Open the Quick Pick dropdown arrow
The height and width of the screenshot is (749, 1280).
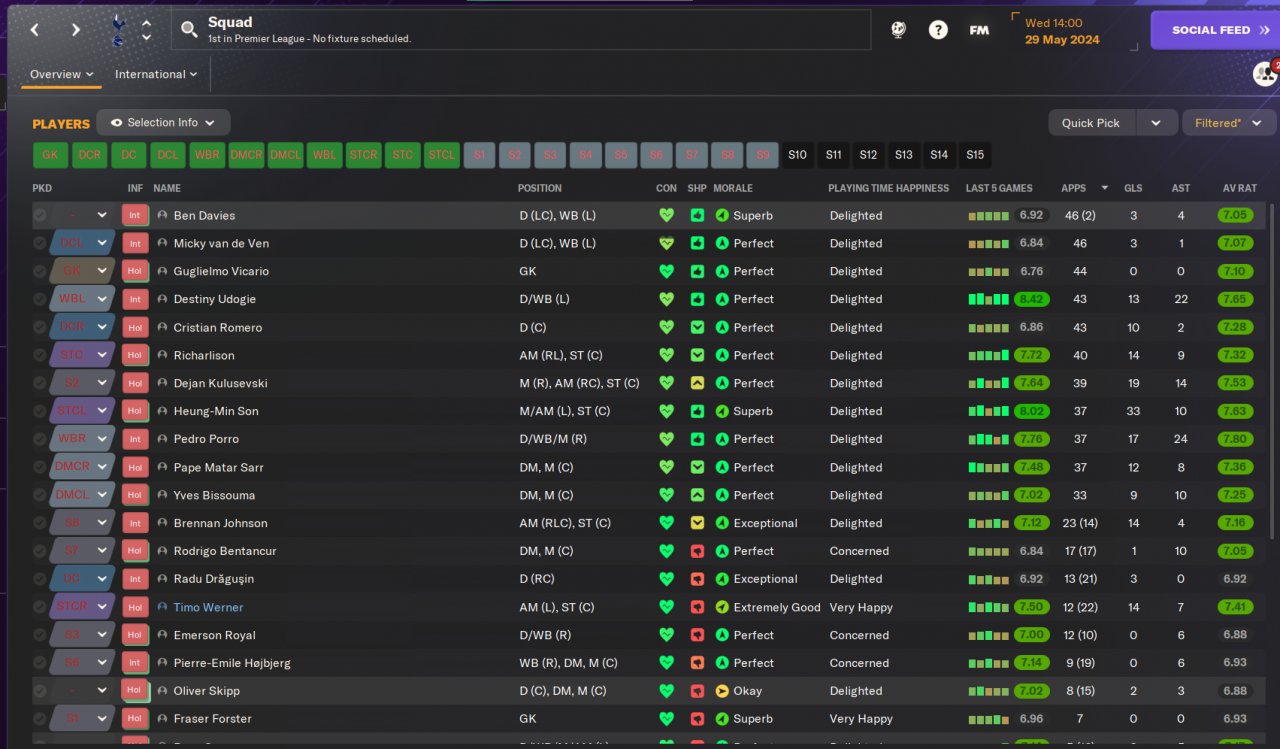tap(1156, 123)
